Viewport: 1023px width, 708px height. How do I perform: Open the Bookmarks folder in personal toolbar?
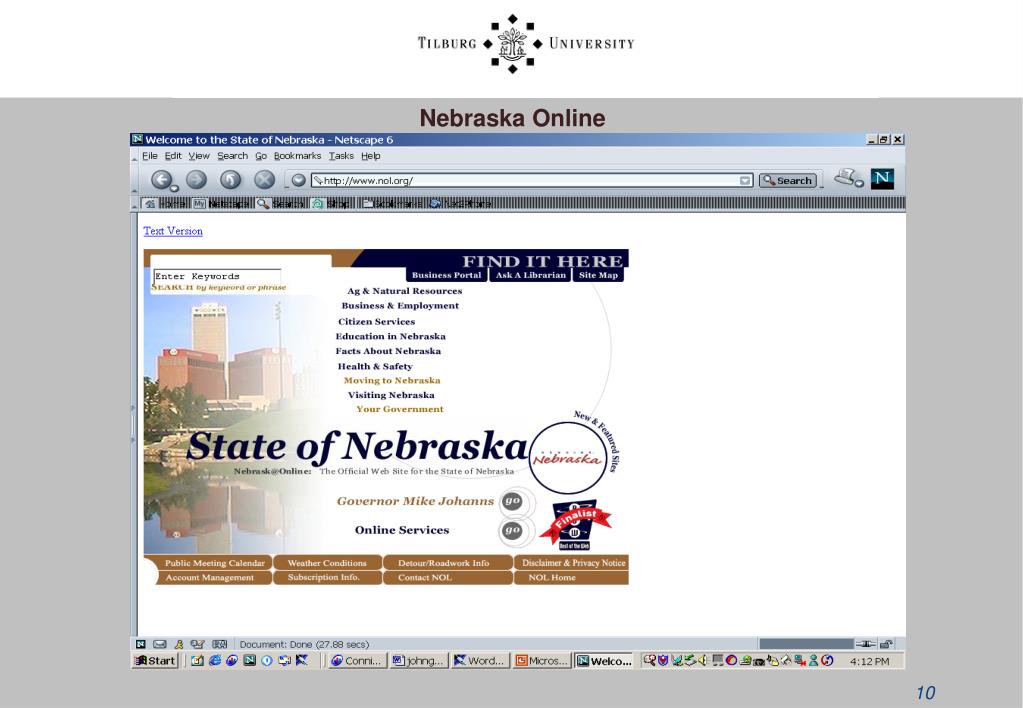(x=392, y=204)
